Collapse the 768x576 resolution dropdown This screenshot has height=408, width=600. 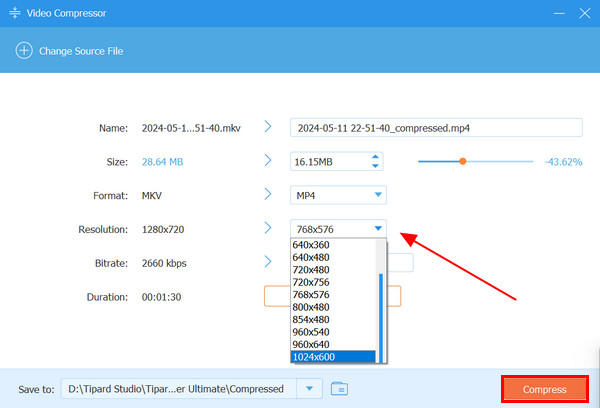[377, 229]
